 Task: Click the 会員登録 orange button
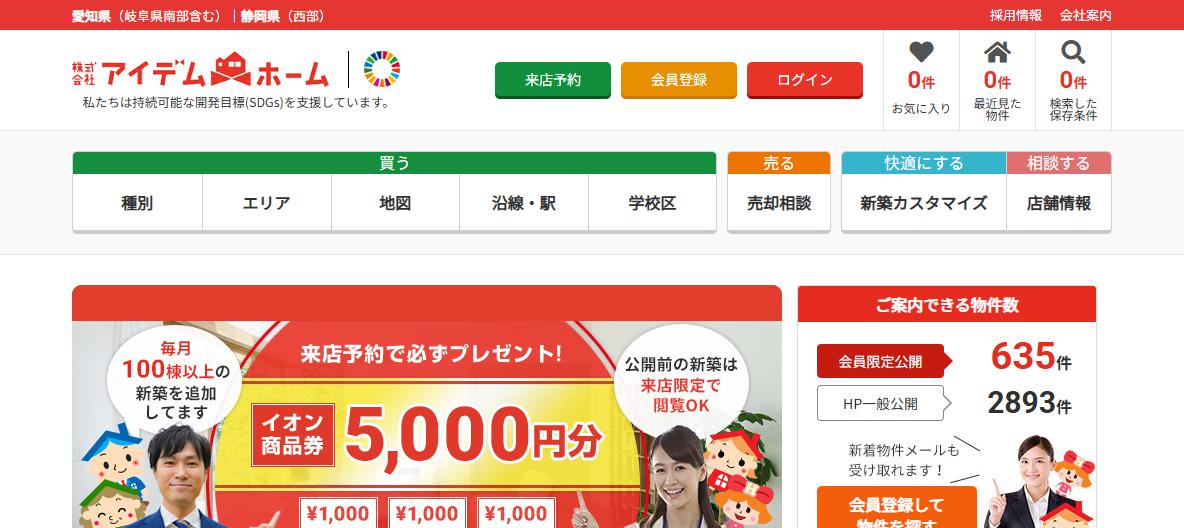[679, 80]
